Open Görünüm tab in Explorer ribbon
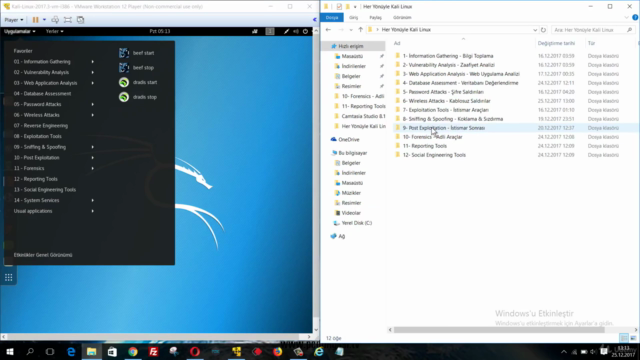The width and height of the screenshot is (640, 360). coord(402,18)
